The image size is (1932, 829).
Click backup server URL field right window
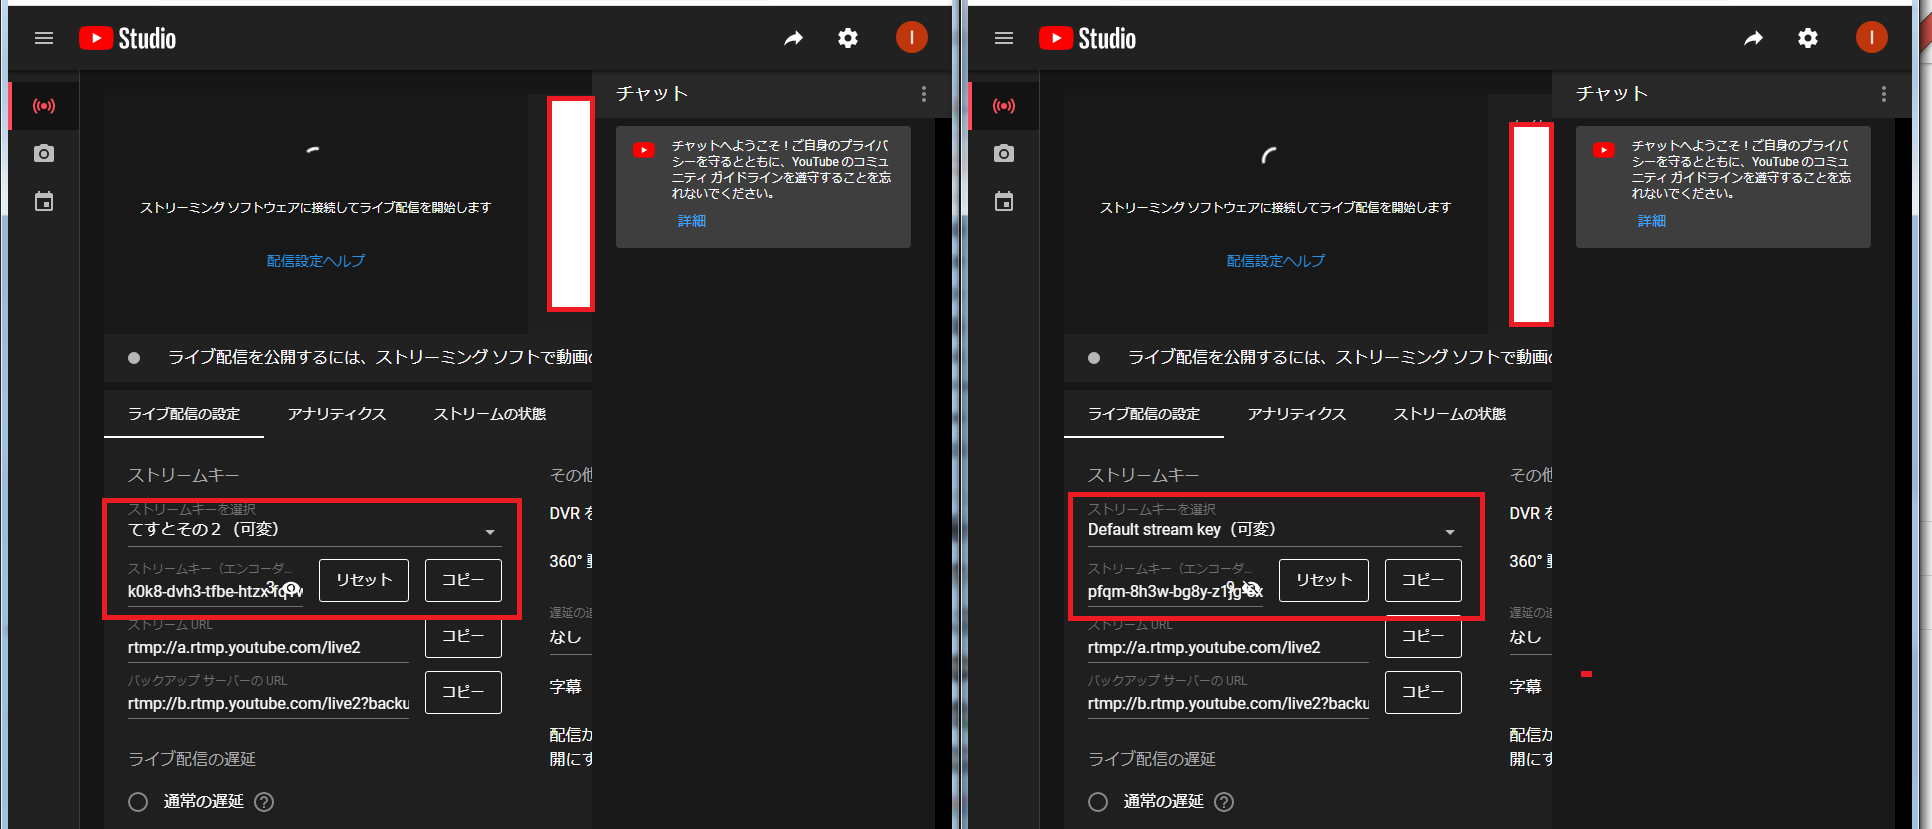click(x=1228, y=703)
